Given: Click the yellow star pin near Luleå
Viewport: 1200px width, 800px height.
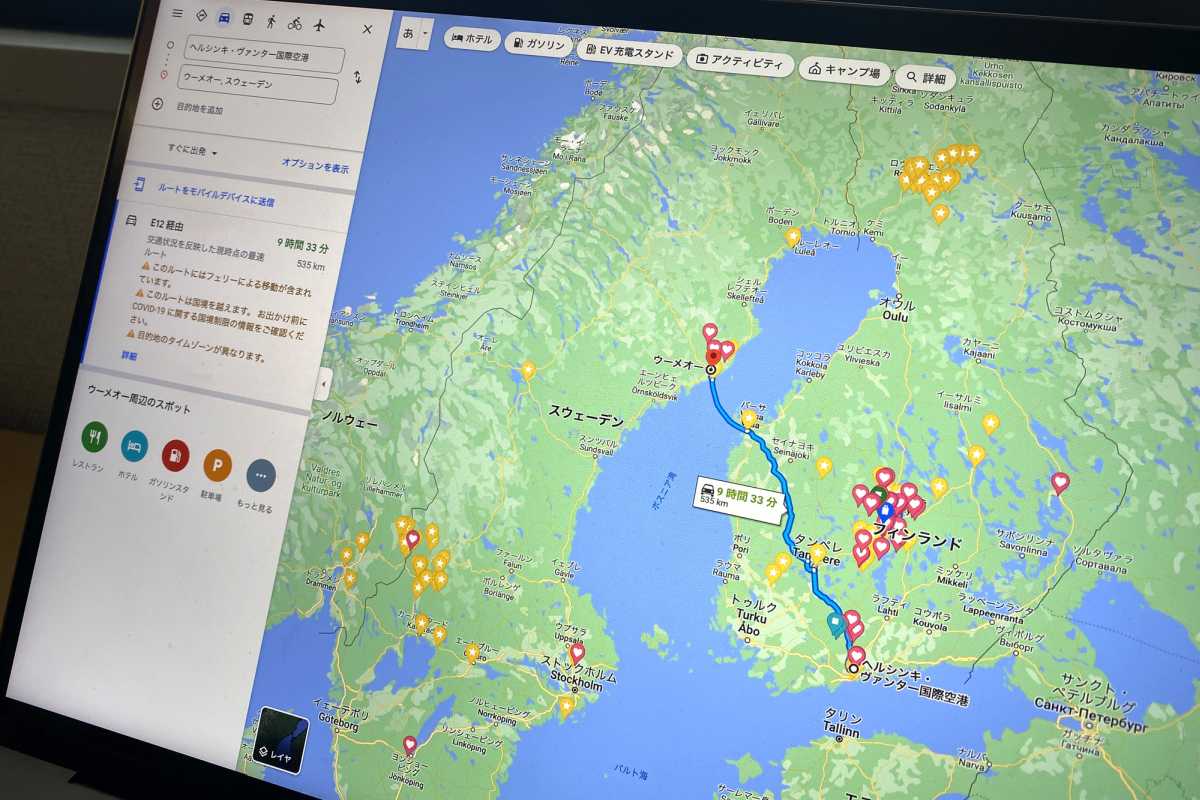Looking at the screenshot, I should click(x=793, y=237).
